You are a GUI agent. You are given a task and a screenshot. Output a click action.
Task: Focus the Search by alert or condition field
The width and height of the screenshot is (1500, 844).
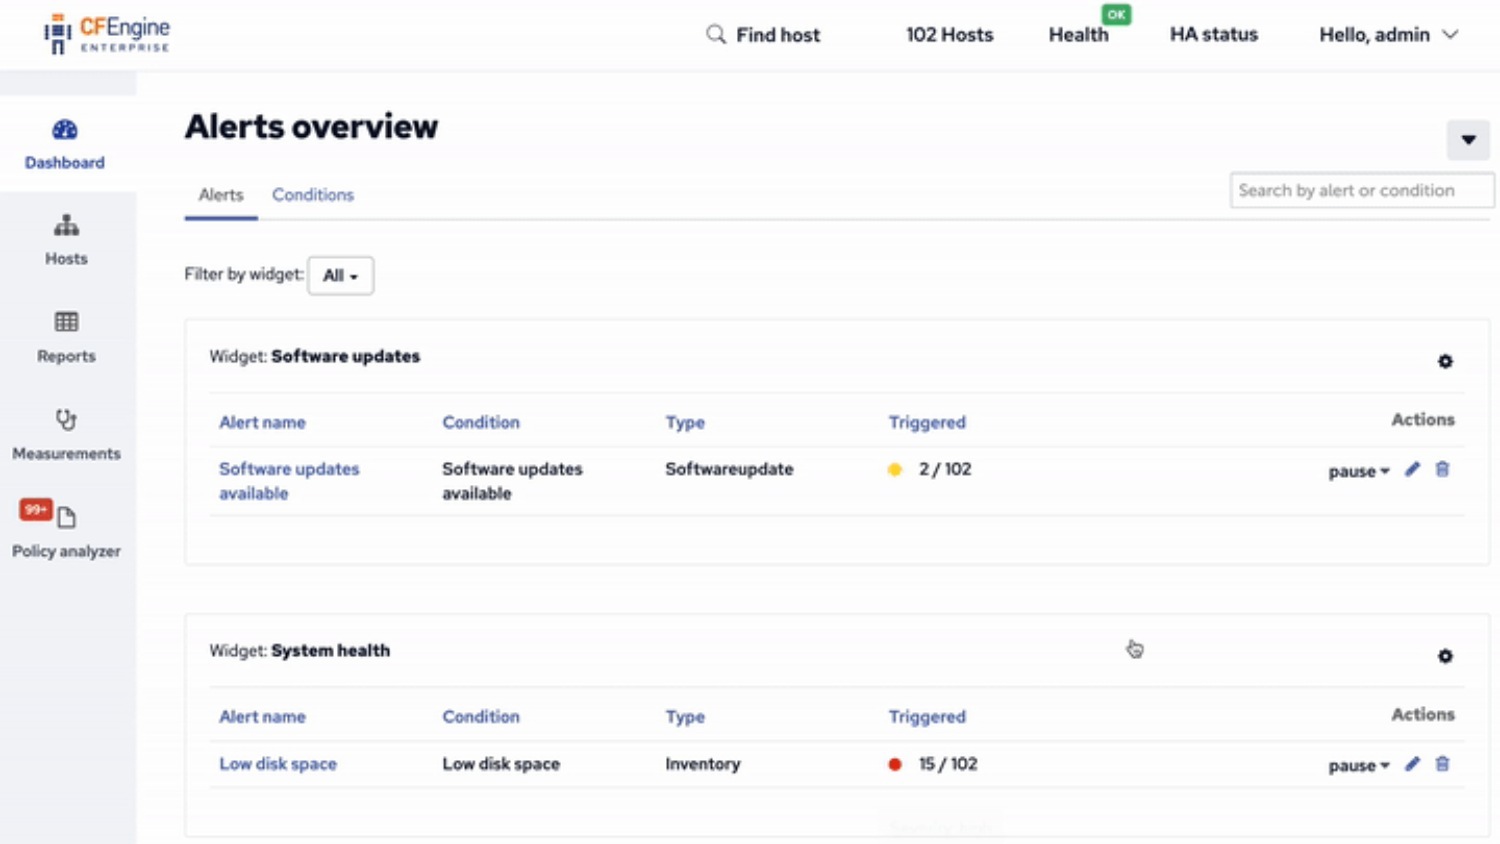click(x=1362, y=190)
